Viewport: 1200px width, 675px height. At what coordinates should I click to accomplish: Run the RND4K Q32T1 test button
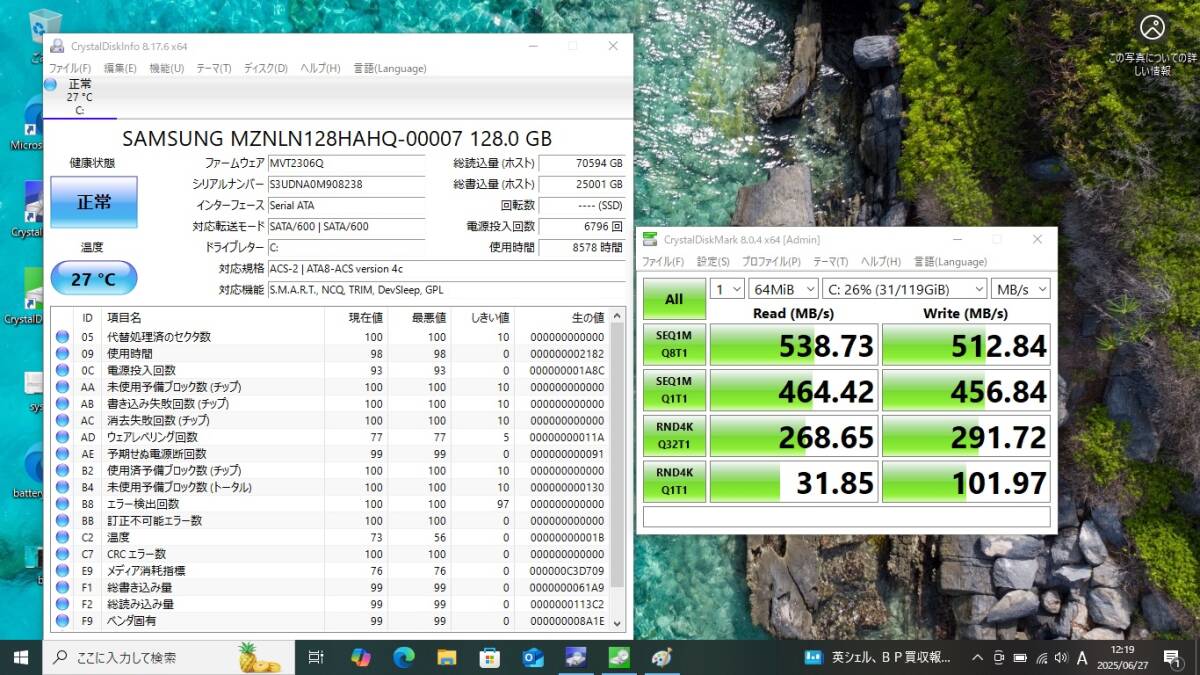click(674, 436)
